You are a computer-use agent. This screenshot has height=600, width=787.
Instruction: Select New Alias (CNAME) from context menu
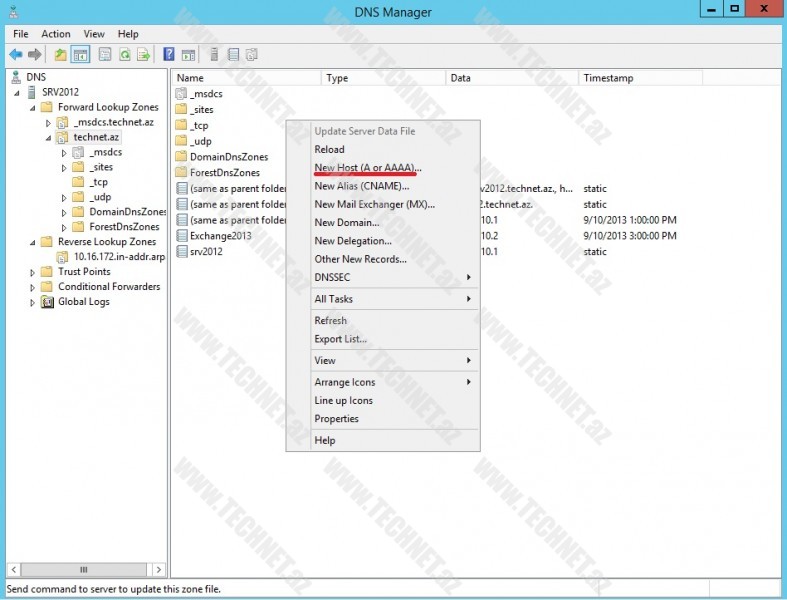pos(361,186)
